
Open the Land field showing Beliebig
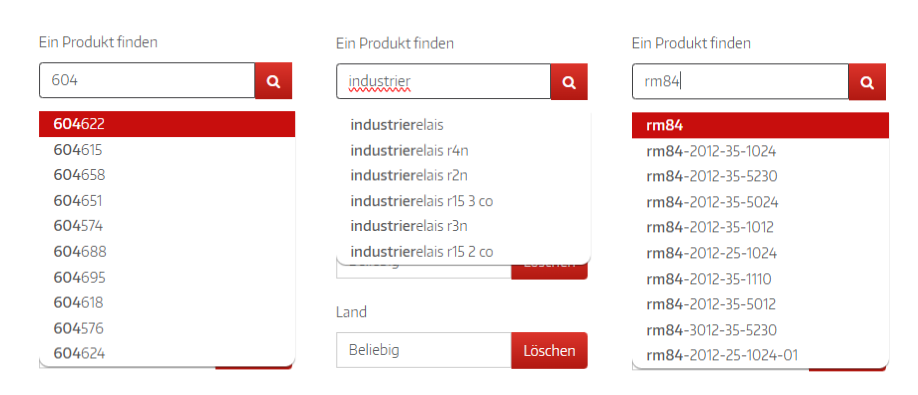pos(424,351)
